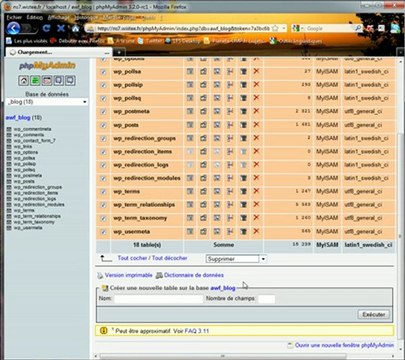This screenshot has height=360, width=405.
Task: Bookmark this page using the star icon
Action: pyautogui.click(x=275, y=28)
